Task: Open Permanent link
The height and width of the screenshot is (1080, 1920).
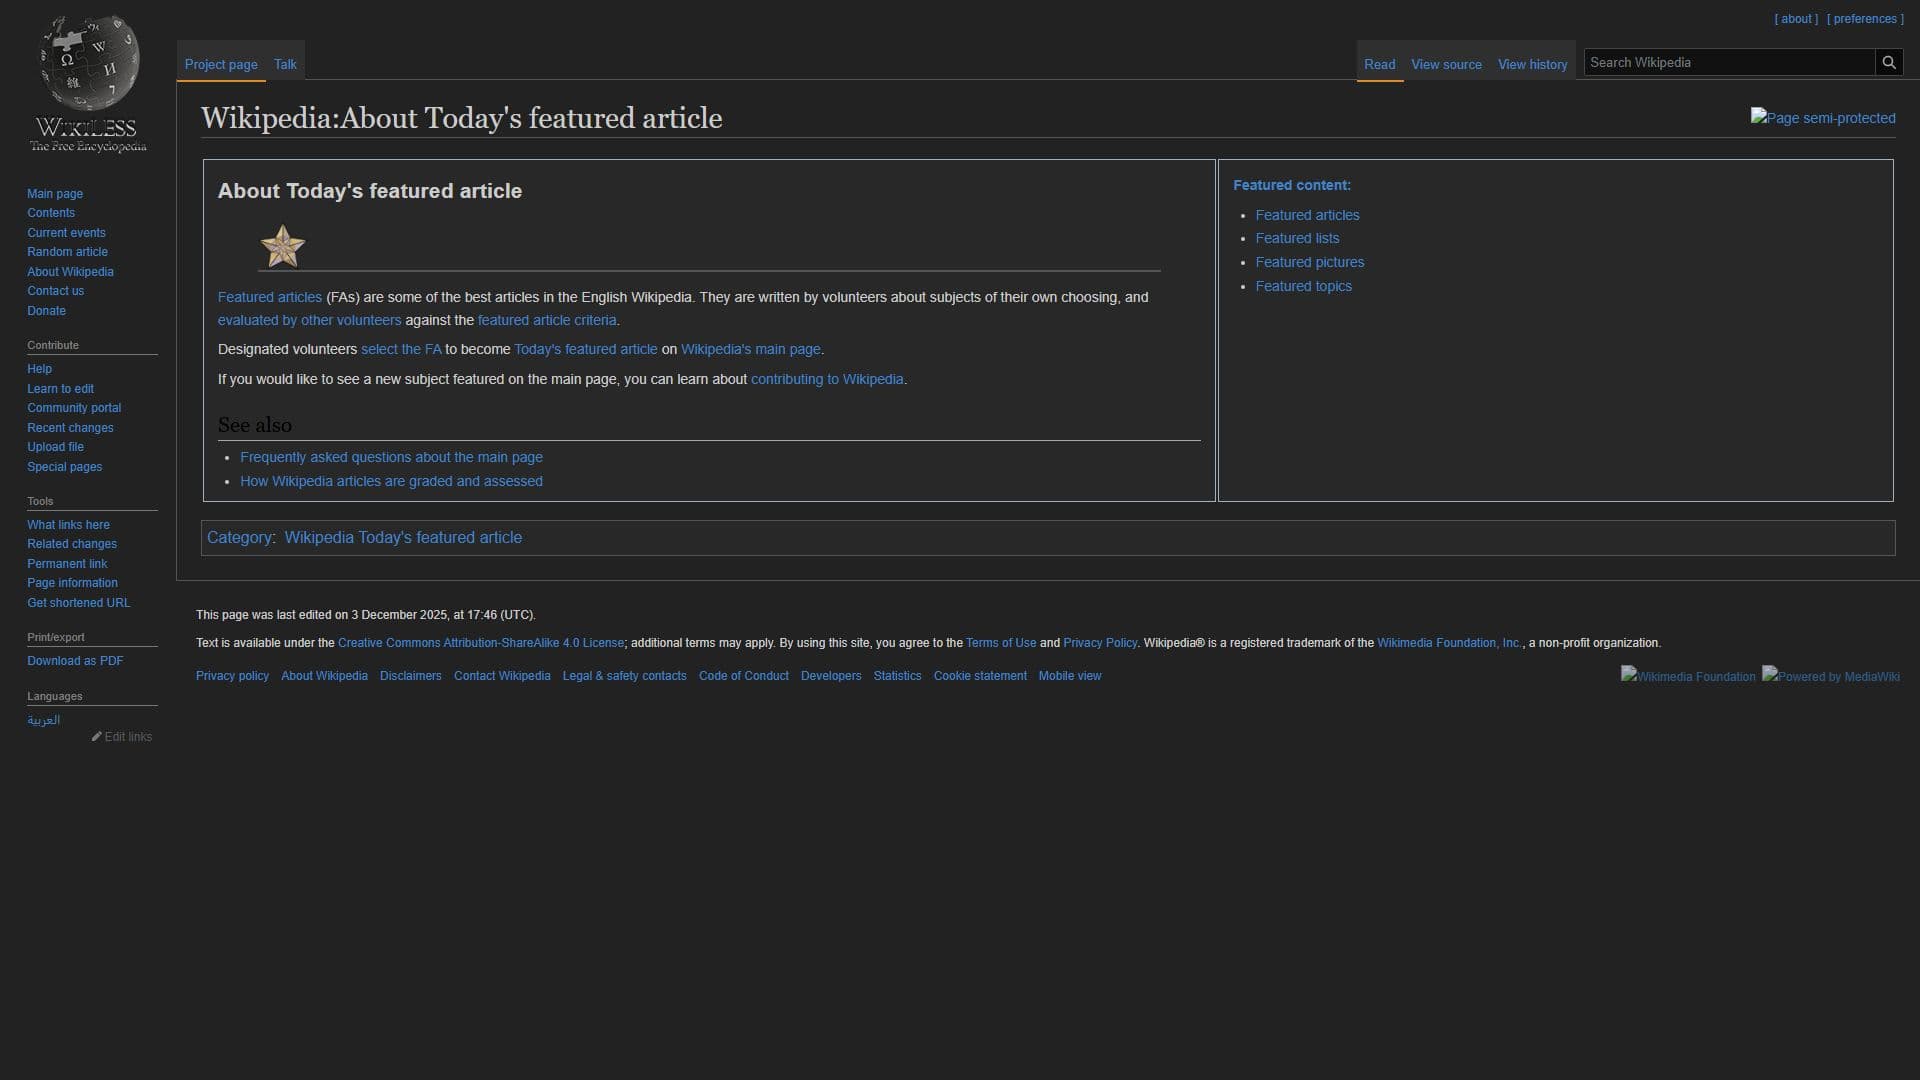Action: pyautogui.click(x=67, y=564)
